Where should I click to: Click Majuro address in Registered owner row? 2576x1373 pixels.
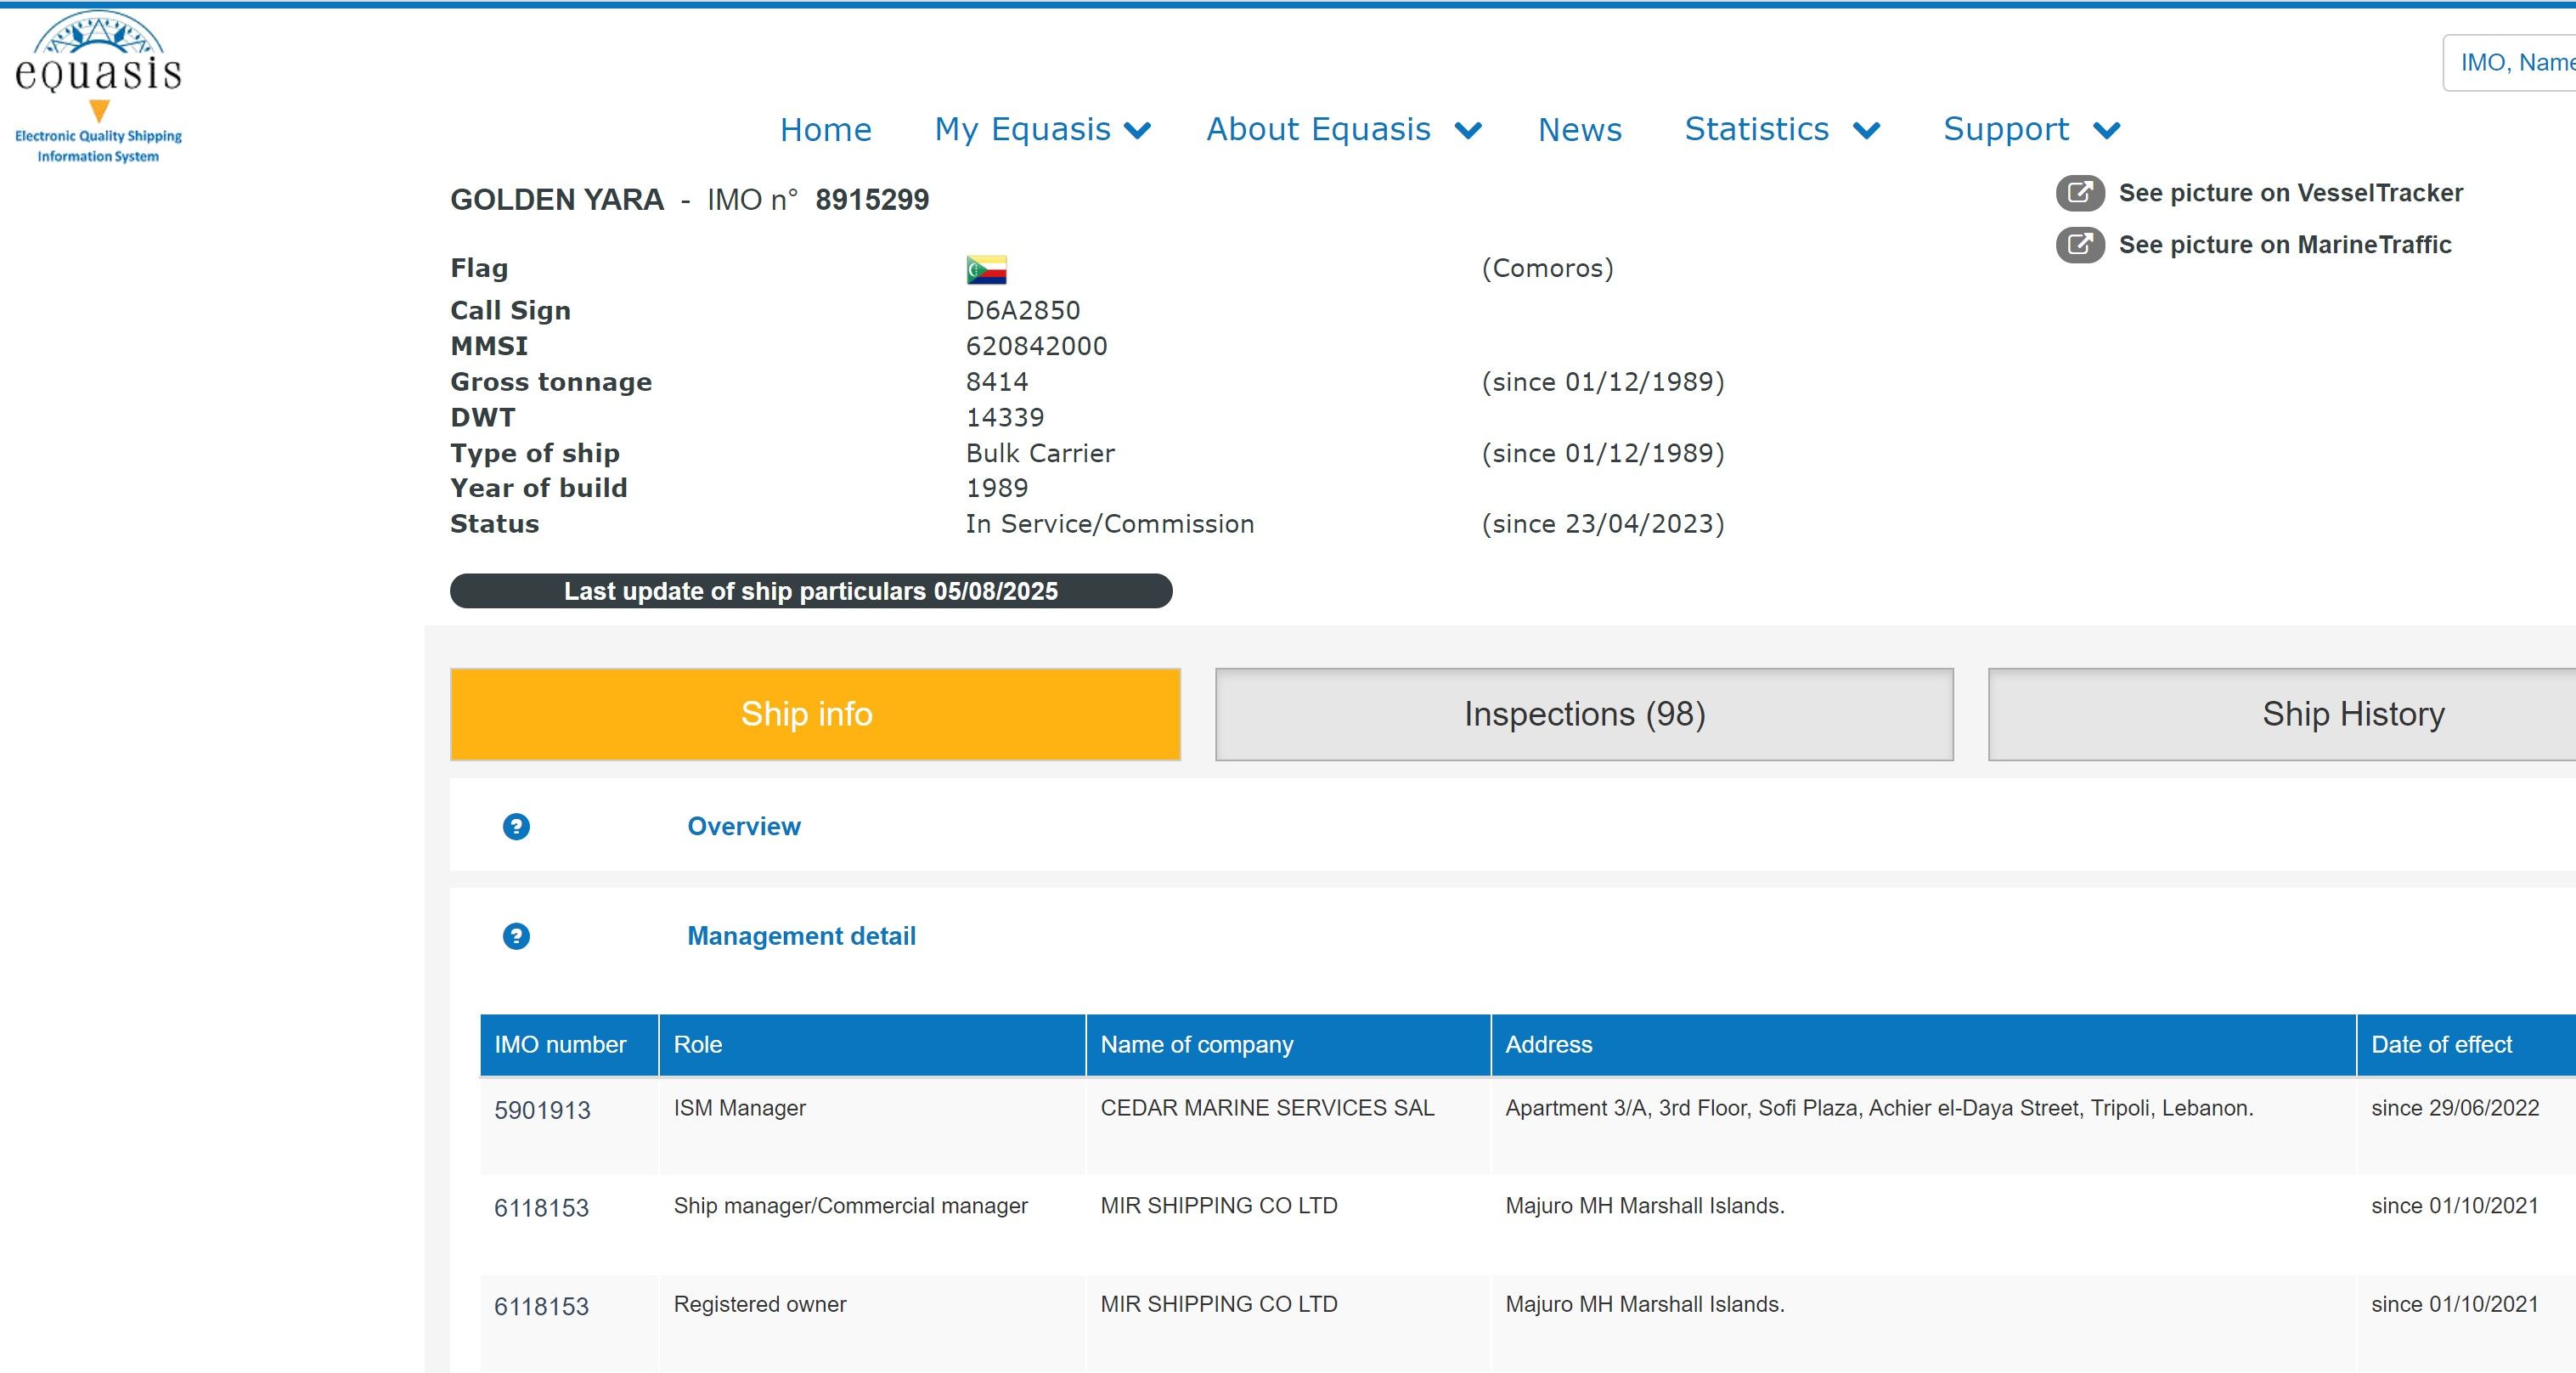tap(1645, 1305)
